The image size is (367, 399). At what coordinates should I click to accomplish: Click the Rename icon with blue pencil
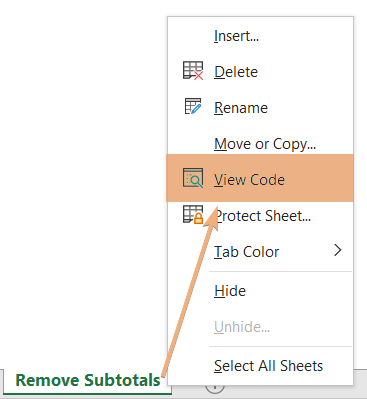[x=193, y=106]
